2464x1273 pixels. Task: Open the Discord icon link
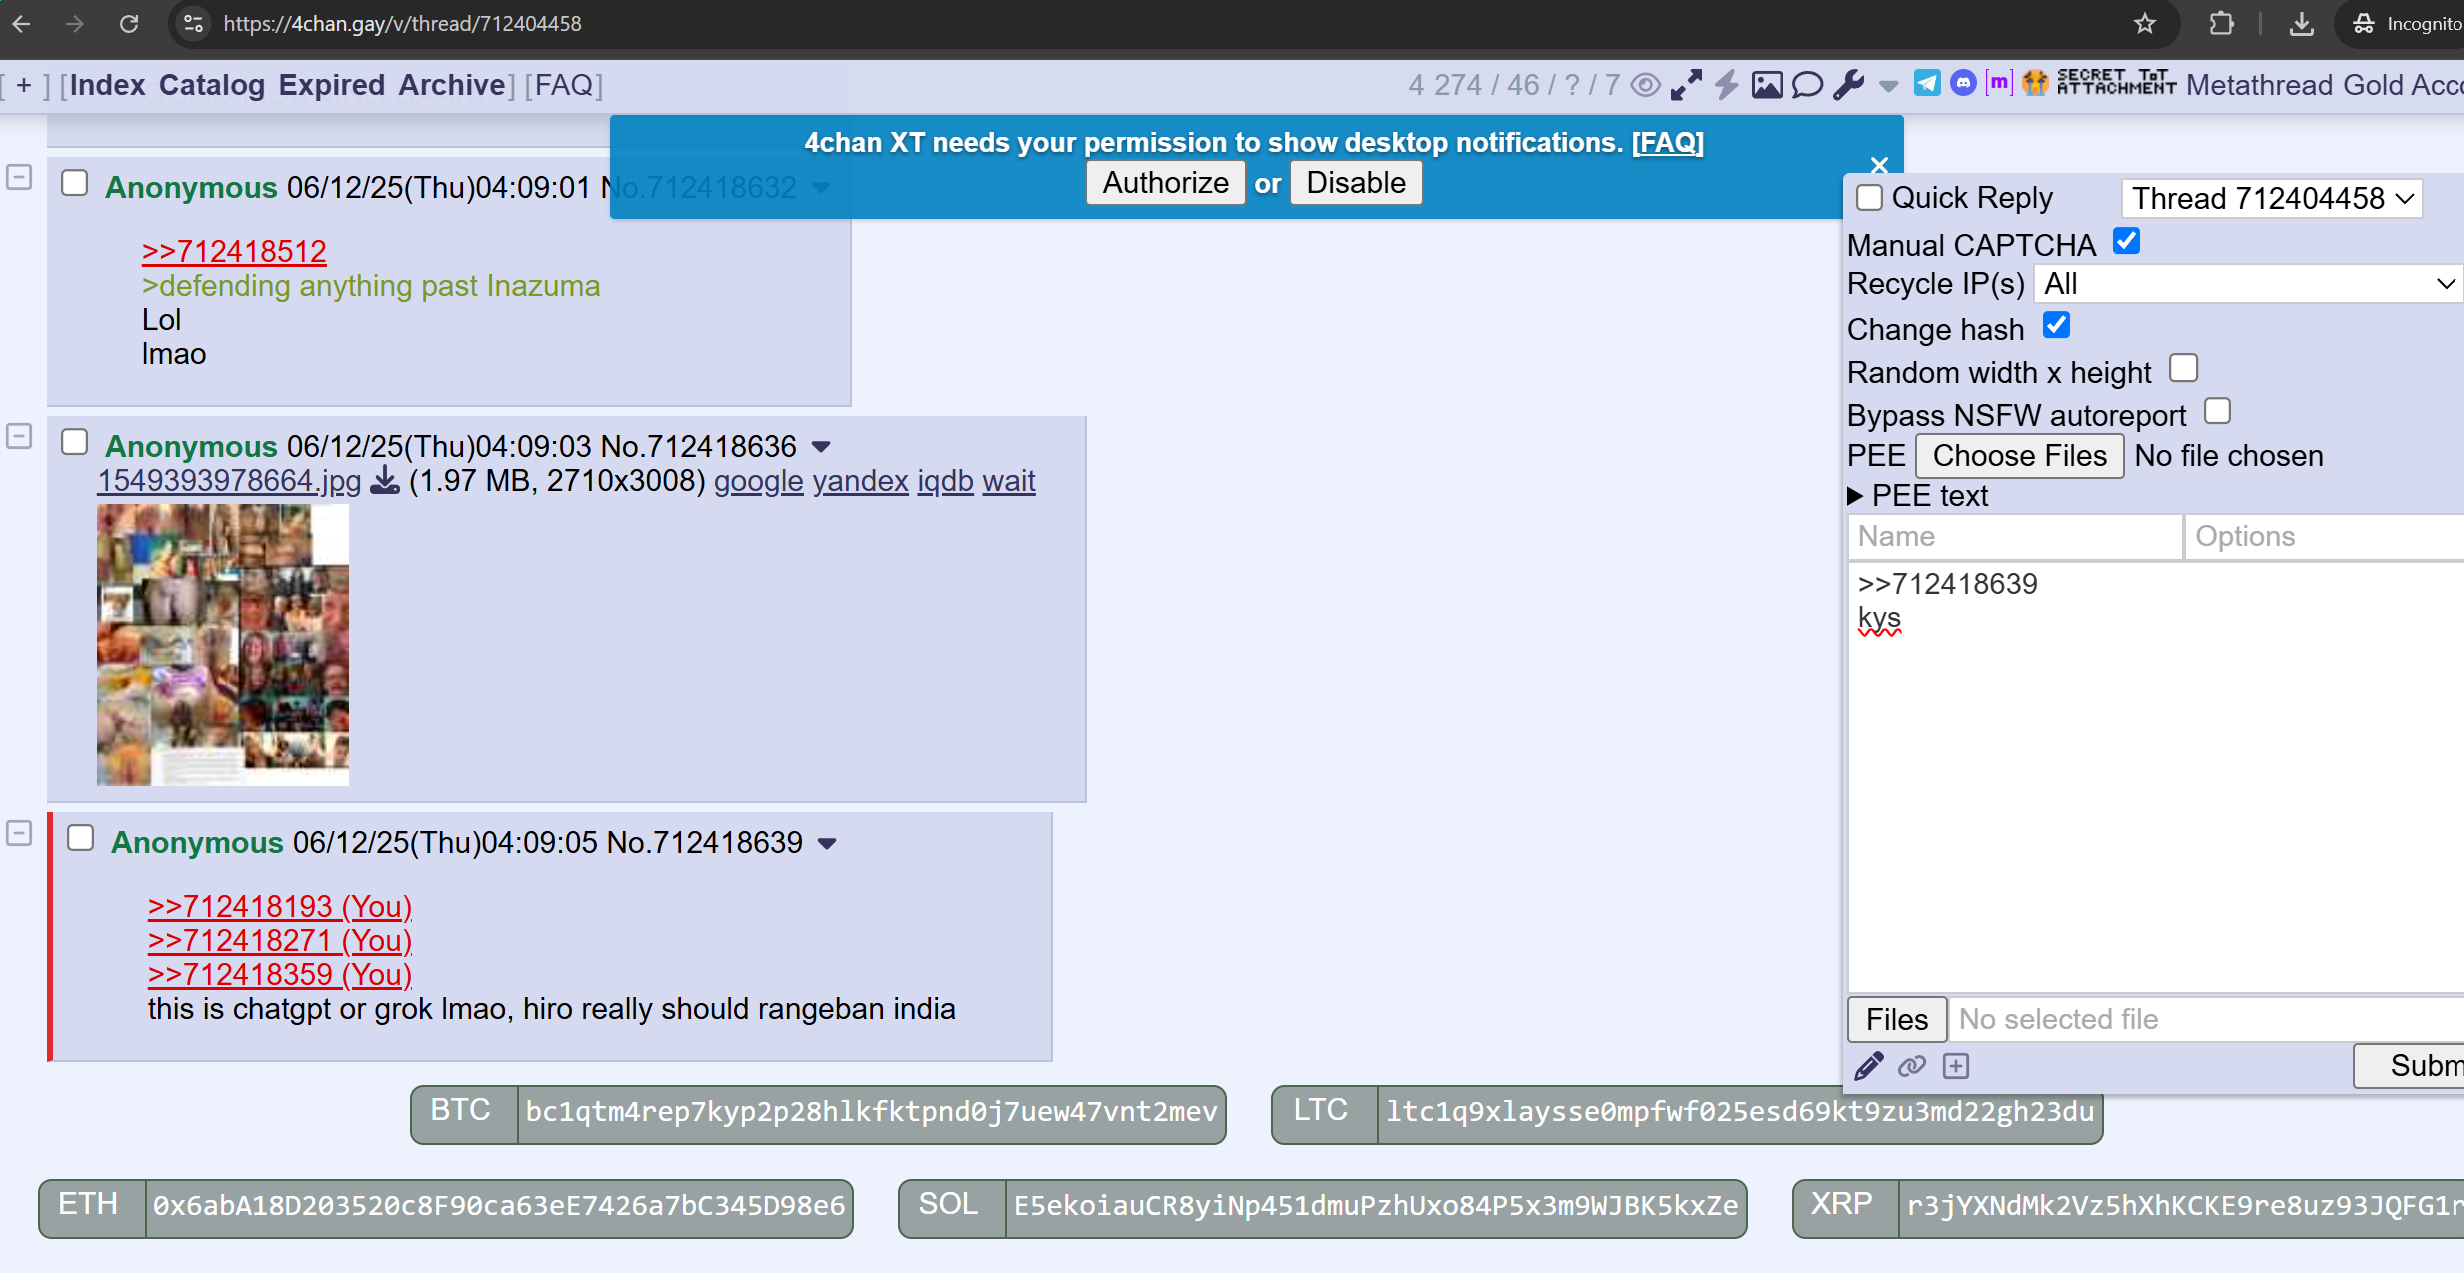pyautogui.click(x=1963, y=83)
